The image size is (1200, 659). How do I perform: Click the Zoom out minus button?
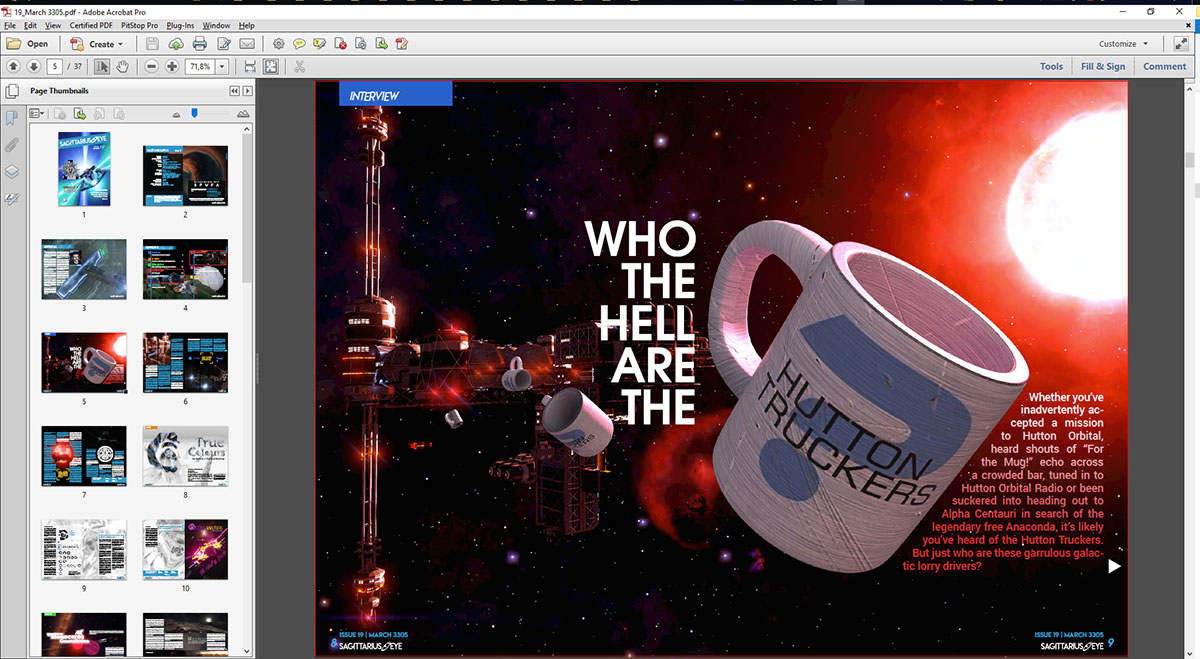(x=152, y=67)
